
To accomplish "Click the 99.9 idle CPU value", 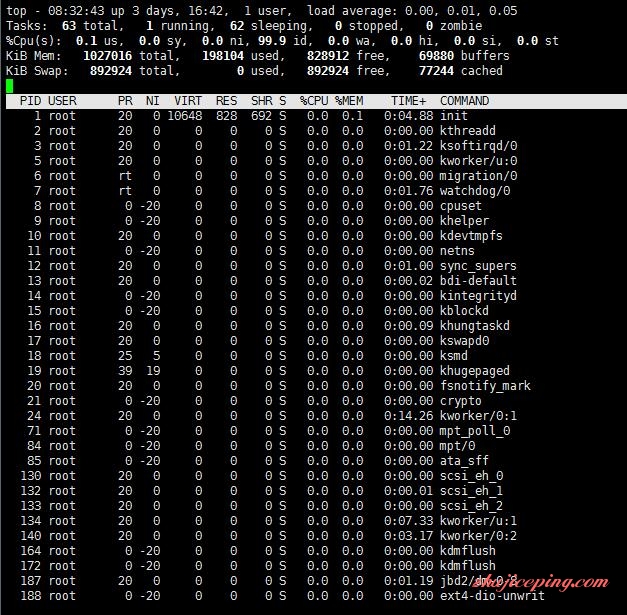I will pos(272,41).
